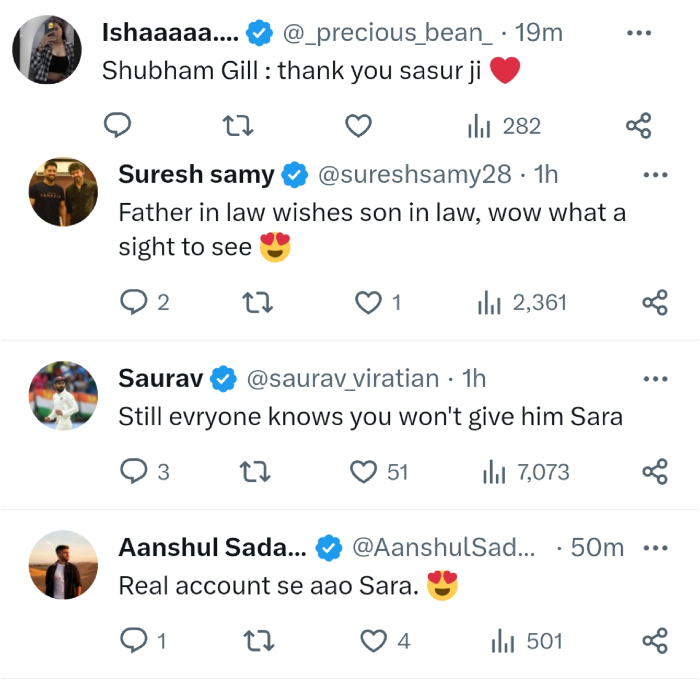Image resolution: width=700 pixels, height=689 pixels.
Task: Share Saurav's tweet
Action: (x=654, y=471)
